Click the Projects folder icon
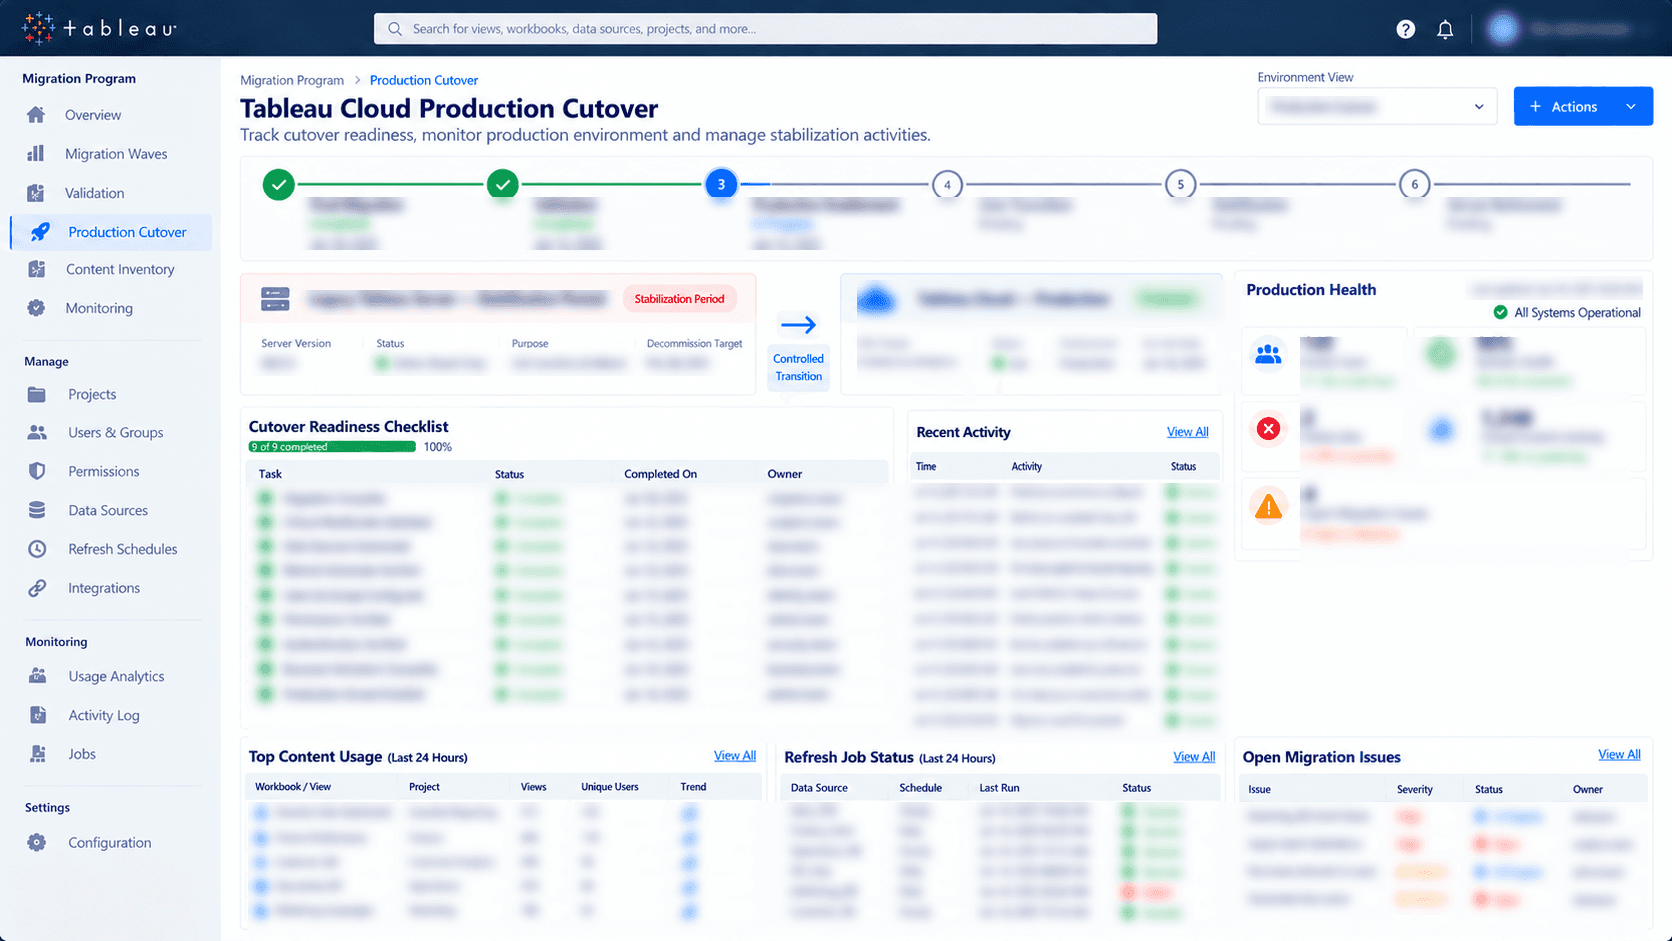 click(x=37, y=394)
